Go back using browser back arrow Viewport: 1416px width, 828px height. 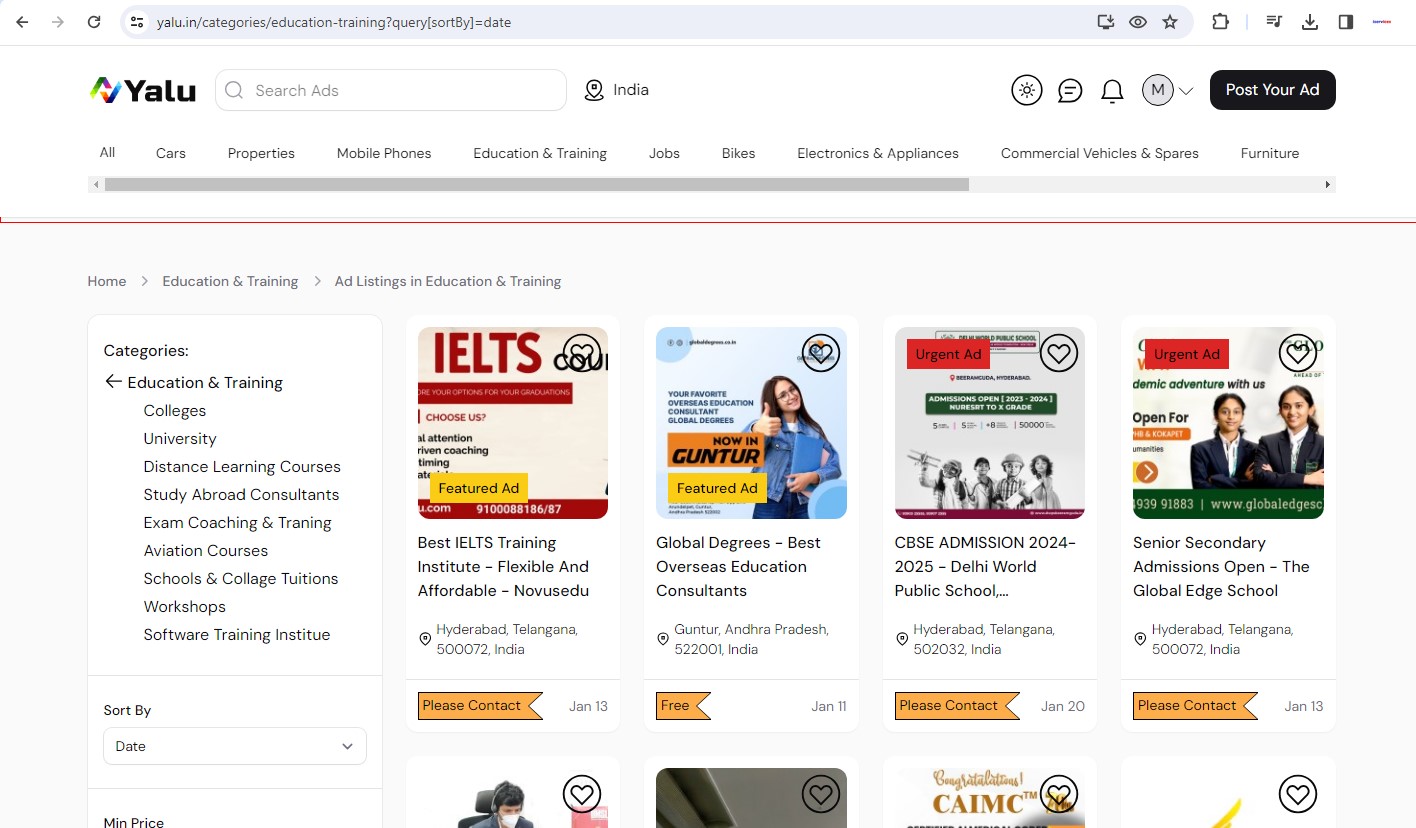pos(22,21)
